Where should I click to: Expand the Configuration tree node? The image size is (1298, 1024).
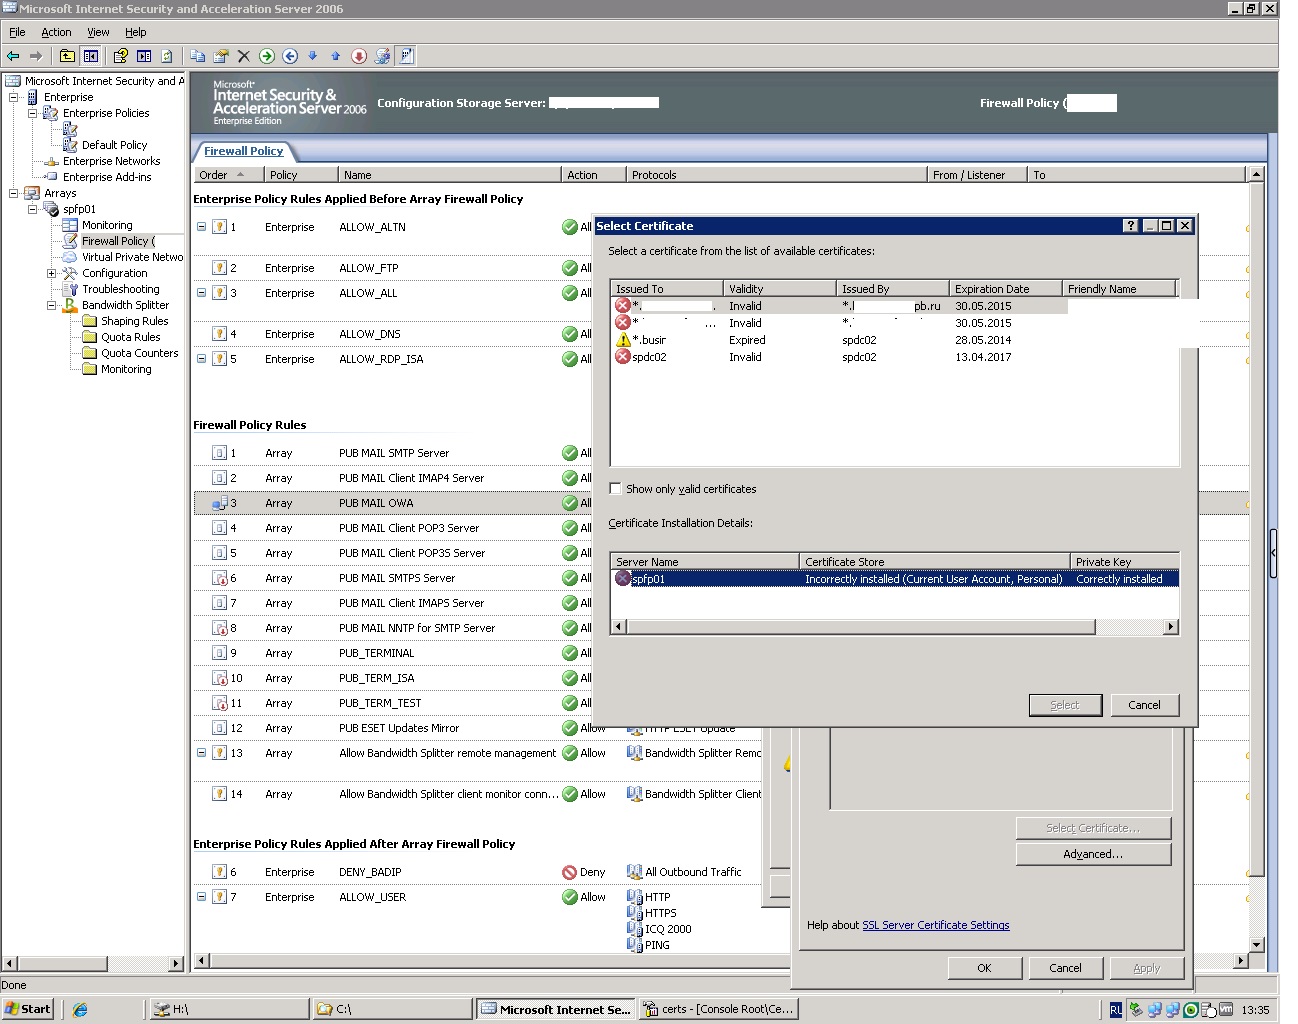[x=52, y=273]
